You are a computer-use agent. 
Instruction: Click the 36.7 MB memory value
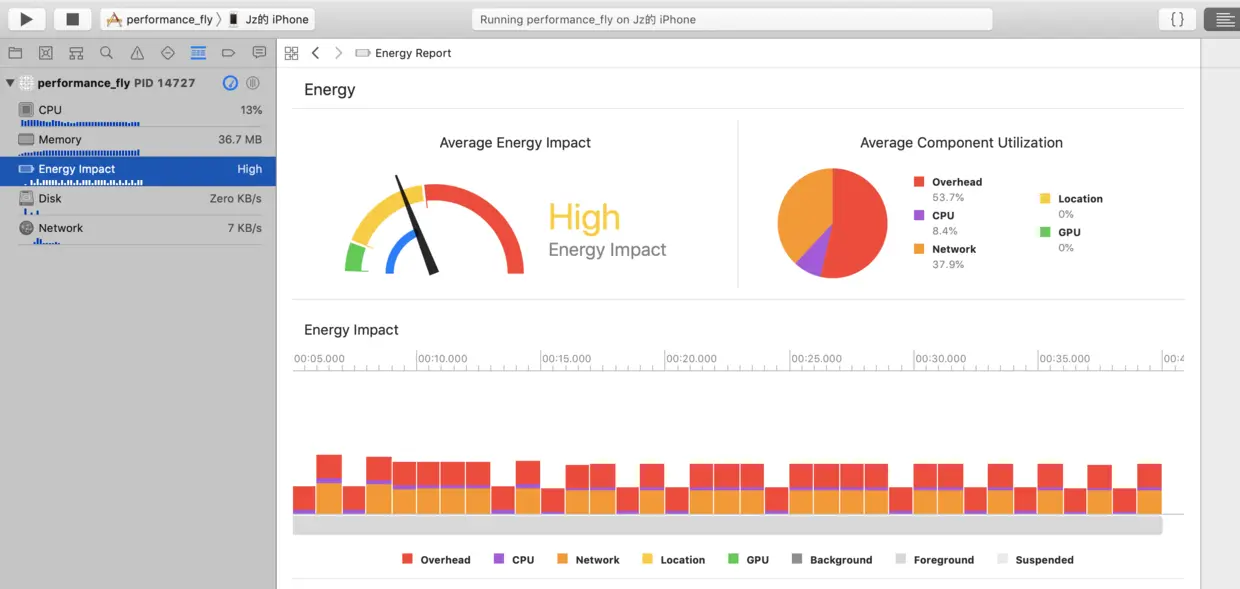(x=240, y=140)
